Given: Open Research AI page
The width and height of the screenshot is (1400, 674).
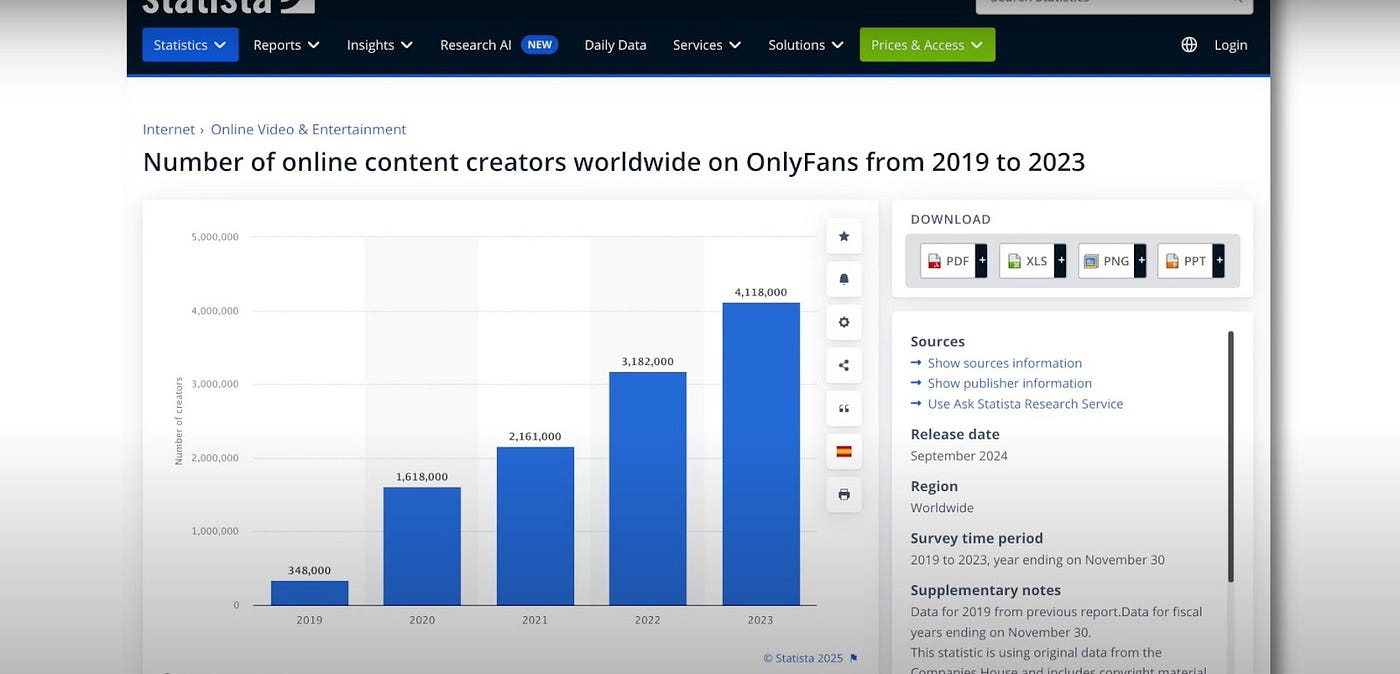Looking at the screenshot, I should [x=476, y=45].
